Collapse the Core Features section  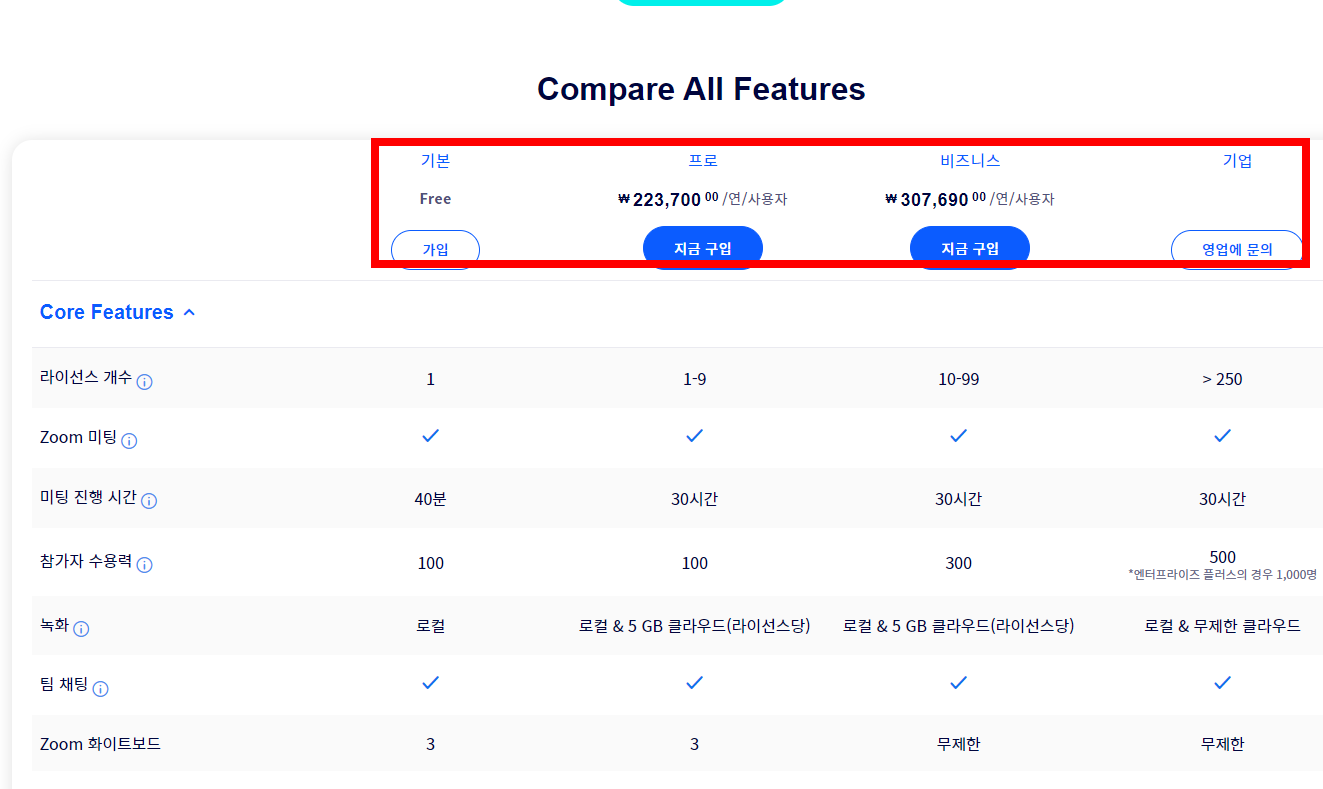click(x=117, y=312)
